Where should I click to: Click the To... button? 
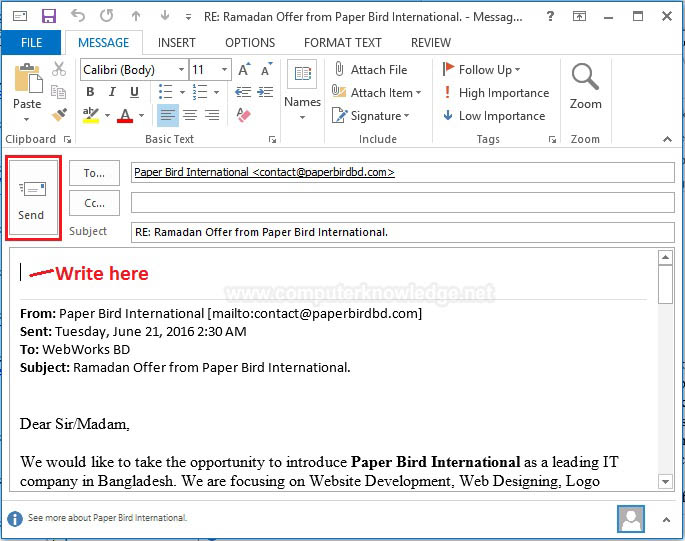coord(94,173)
